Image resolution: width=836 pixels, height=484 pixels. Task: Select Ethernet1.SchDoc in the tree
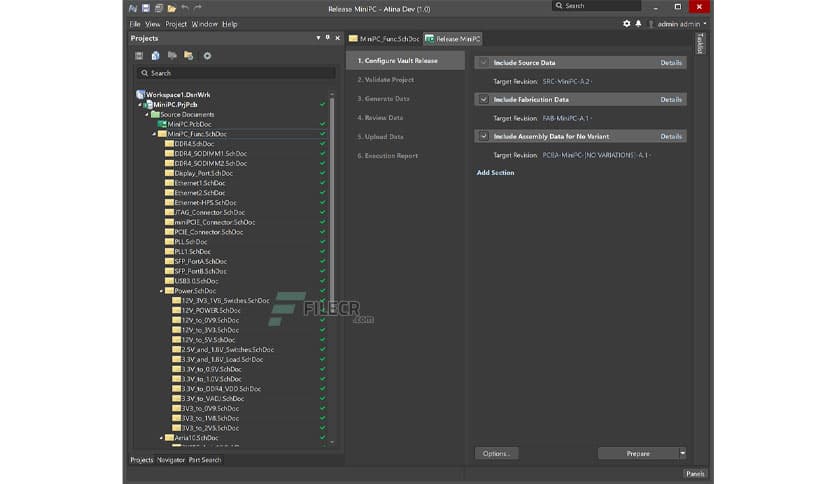[199, 183]
